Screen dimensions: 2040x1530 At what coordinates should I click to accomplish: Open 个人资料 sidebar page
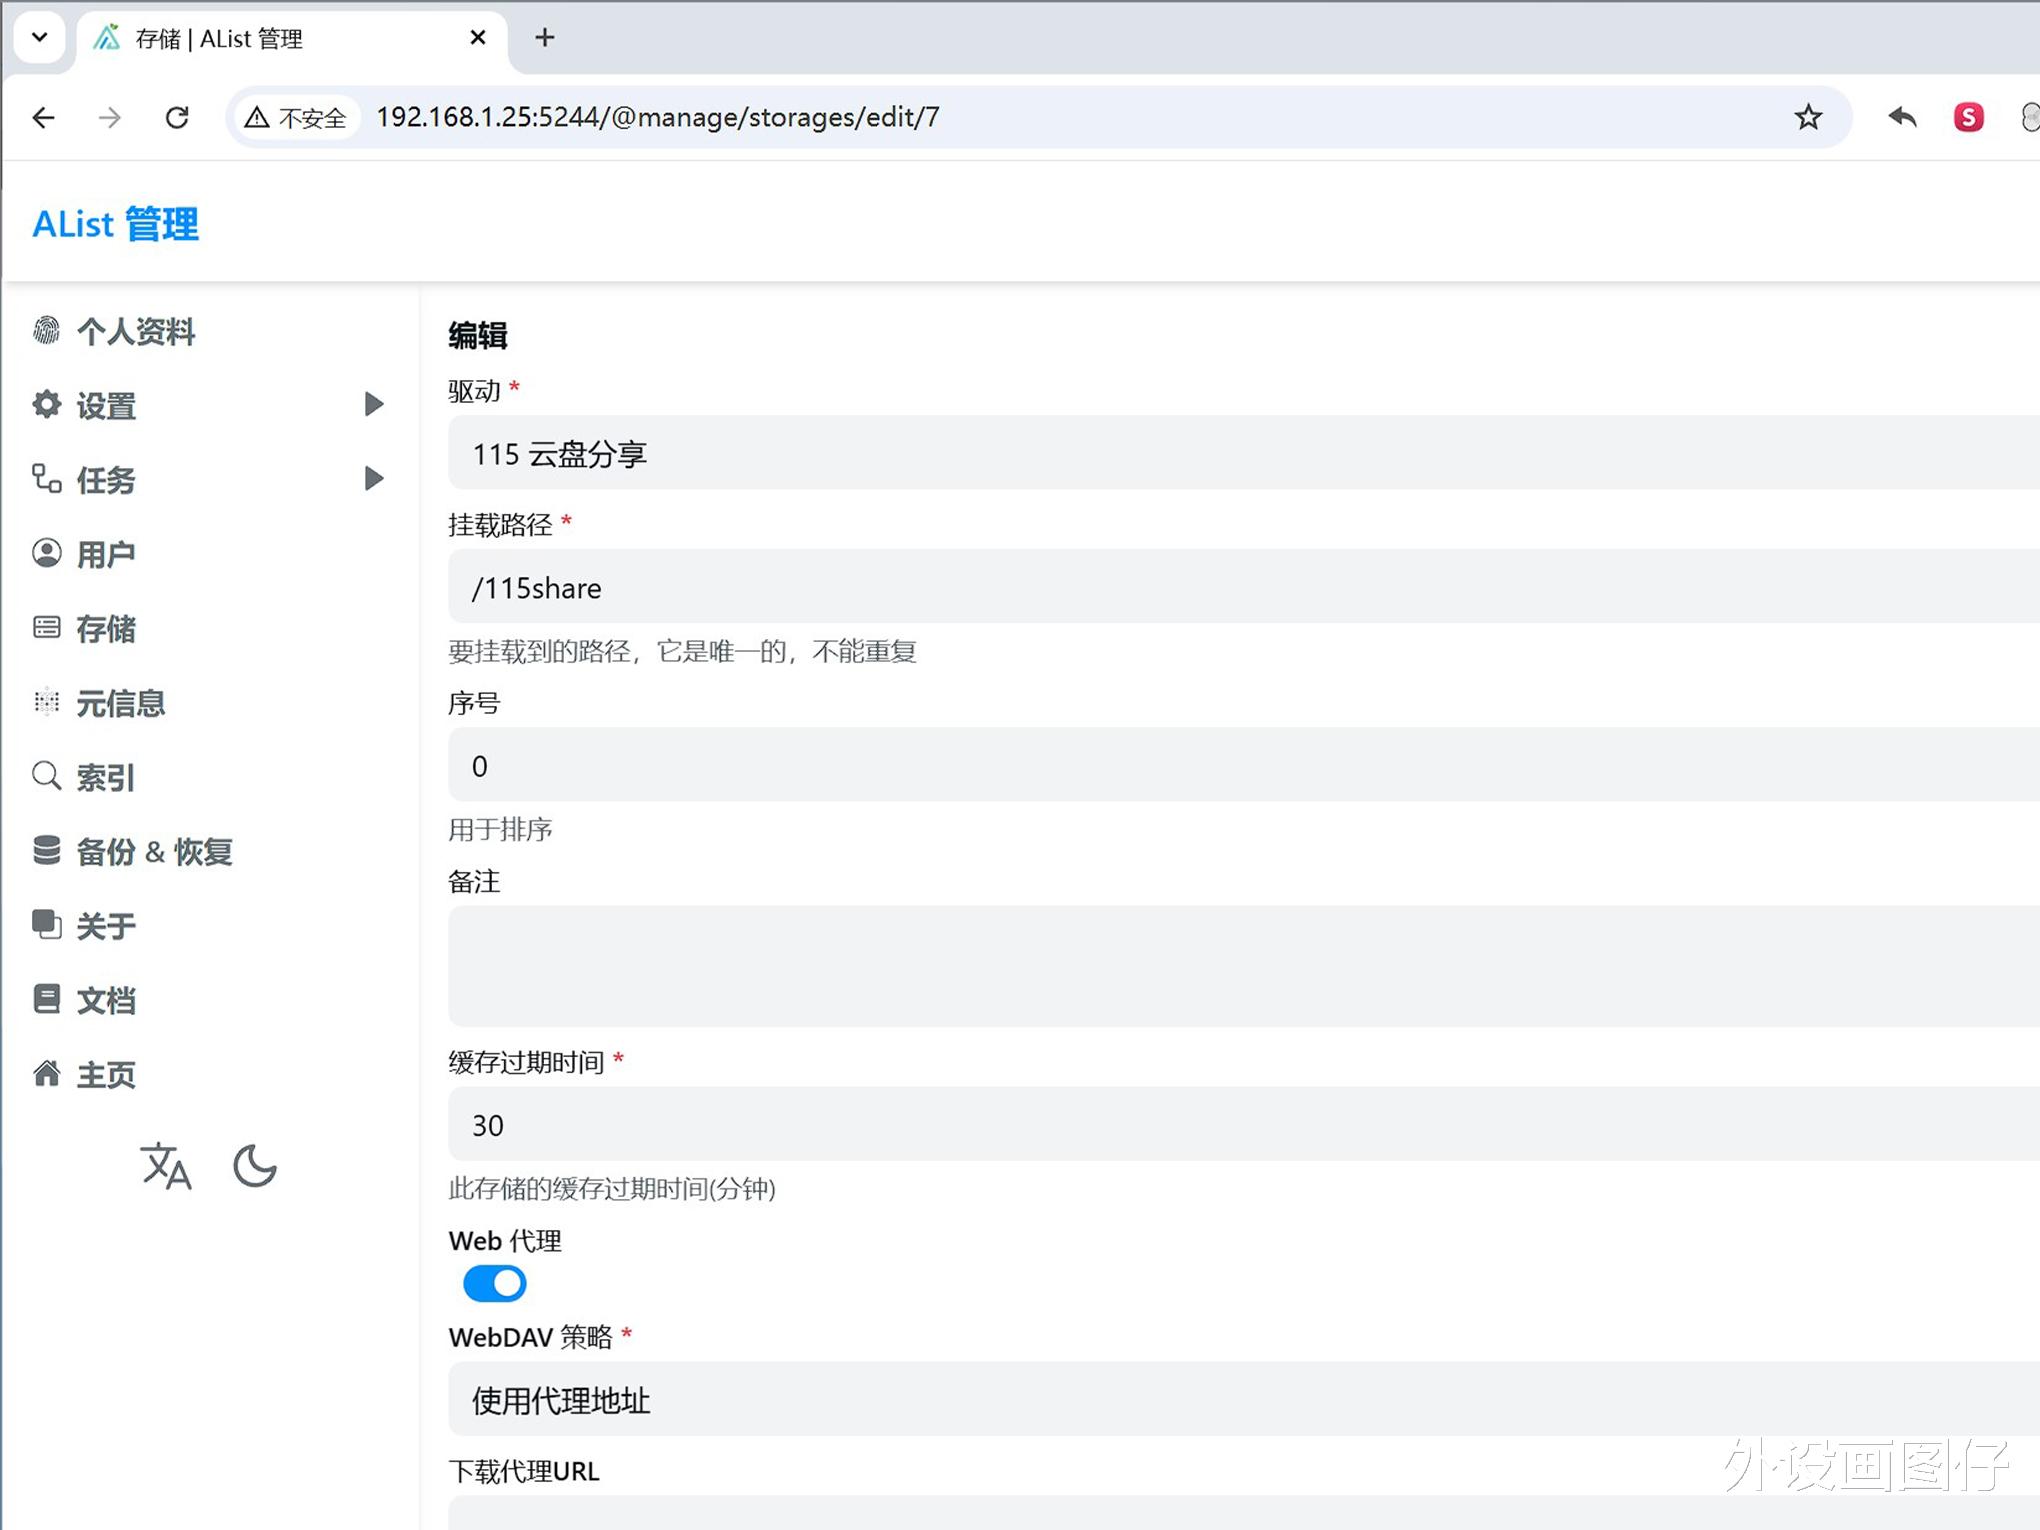[x=135, y=332]
